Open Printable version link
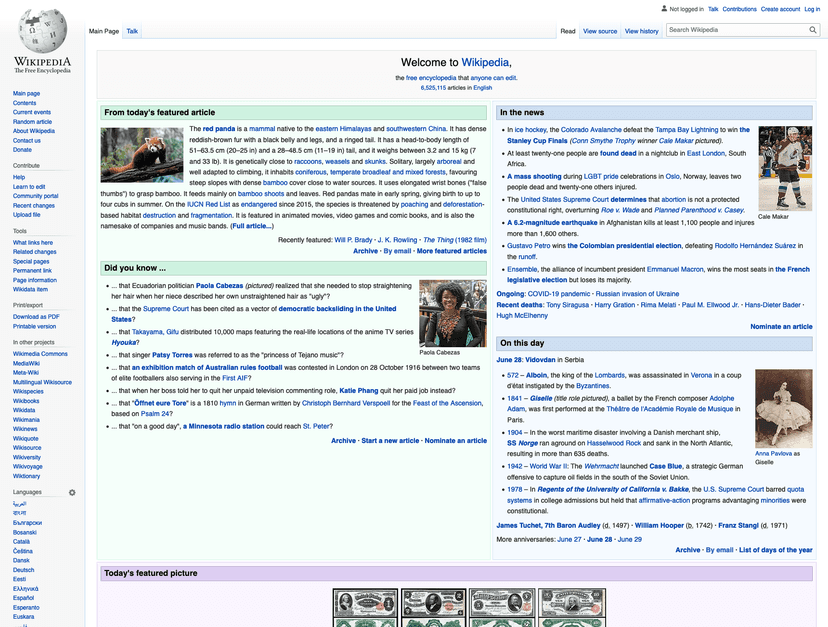 coord(34,326)
